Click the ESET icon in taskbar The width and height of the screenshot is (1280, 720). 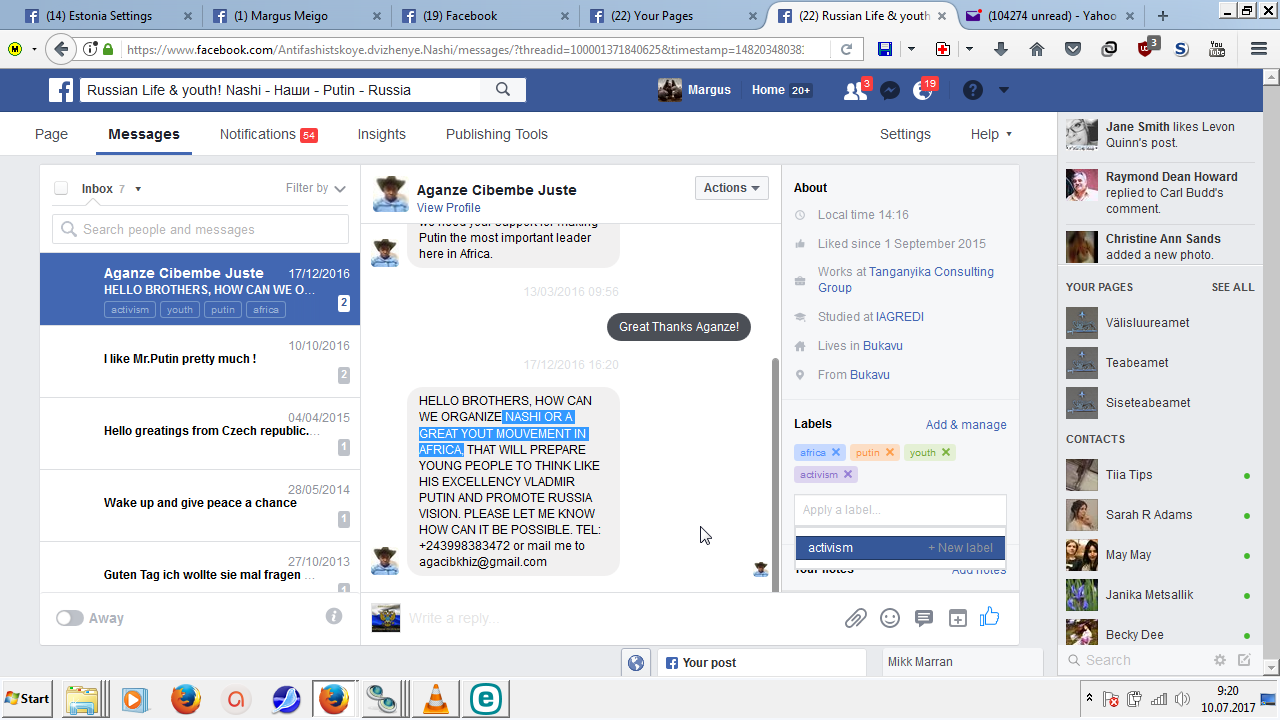[x=485, y=699]
